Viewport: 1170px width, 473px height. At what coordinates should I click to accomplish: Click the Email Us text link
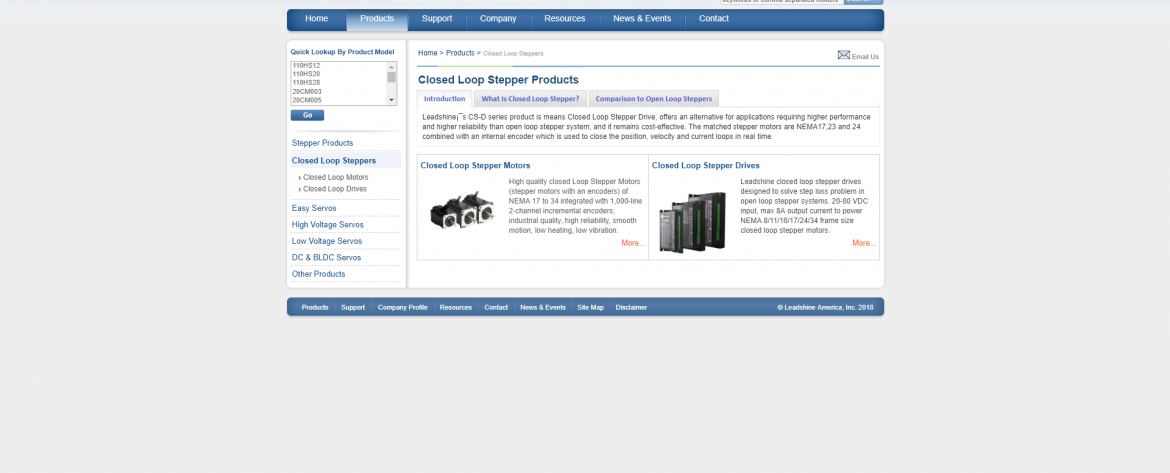pyautogui.click(x=865, y=57)
